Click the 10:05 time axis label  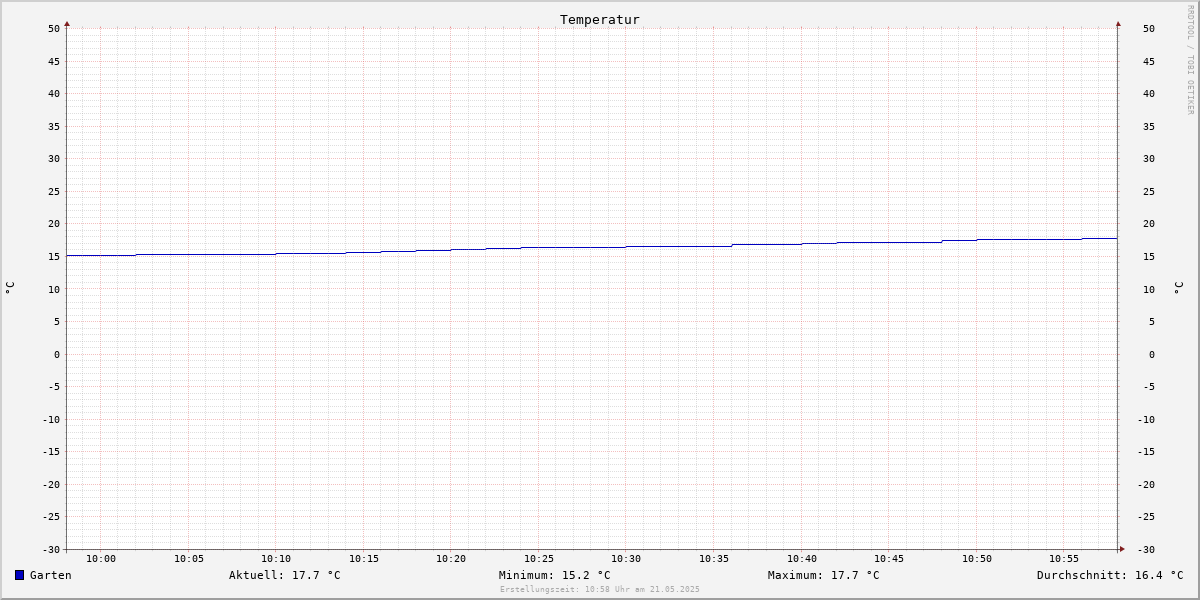tap(189, 559)
